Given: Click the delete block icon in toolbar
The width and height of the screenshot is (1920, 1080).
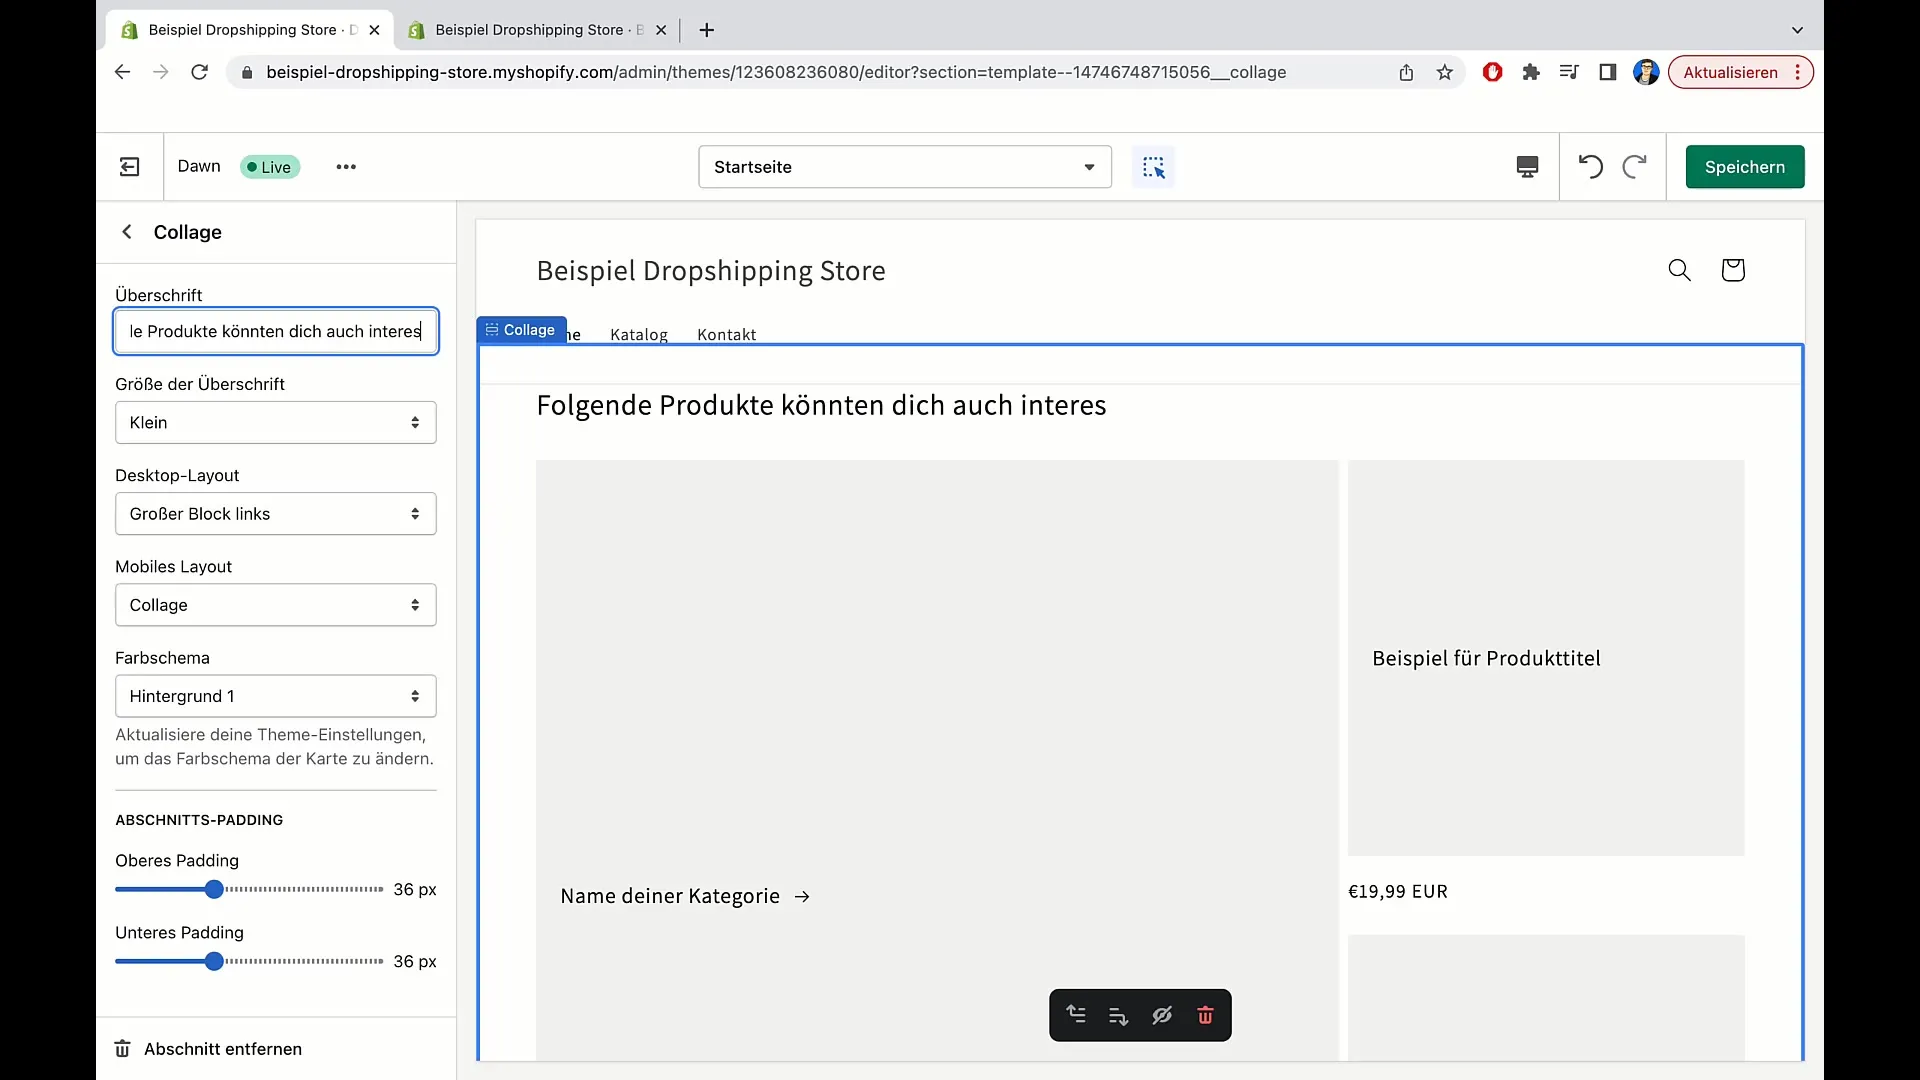Looking at the screenshot, I should point(1204,1014).
